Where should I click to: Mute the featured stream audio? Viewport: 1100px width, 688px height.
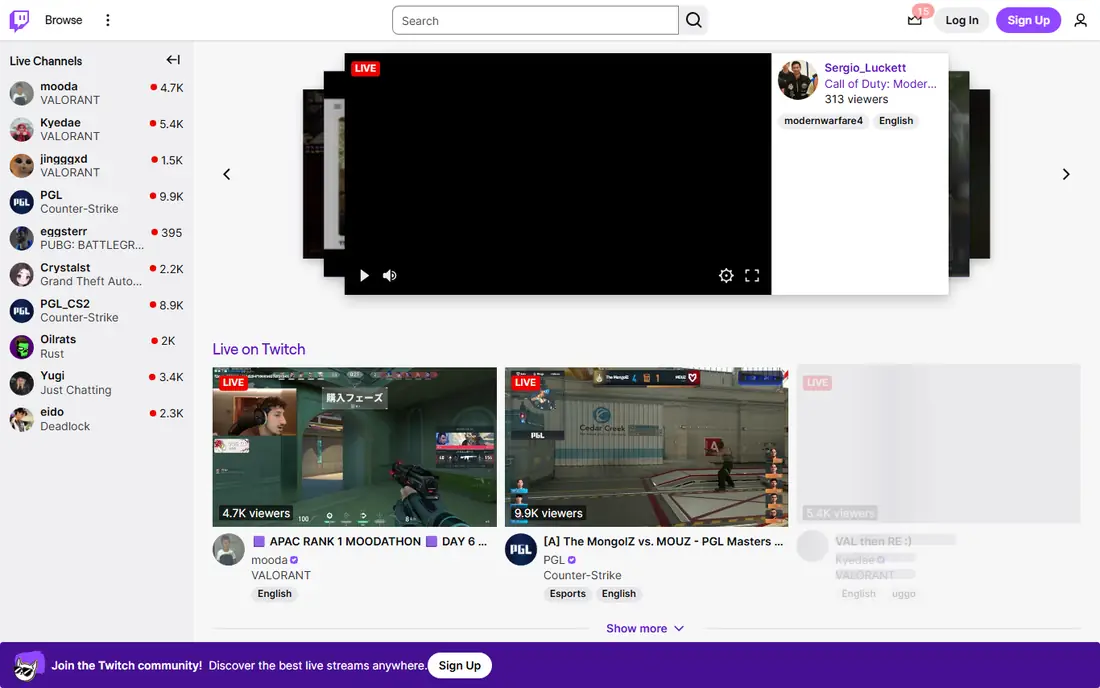click(390, 276)
